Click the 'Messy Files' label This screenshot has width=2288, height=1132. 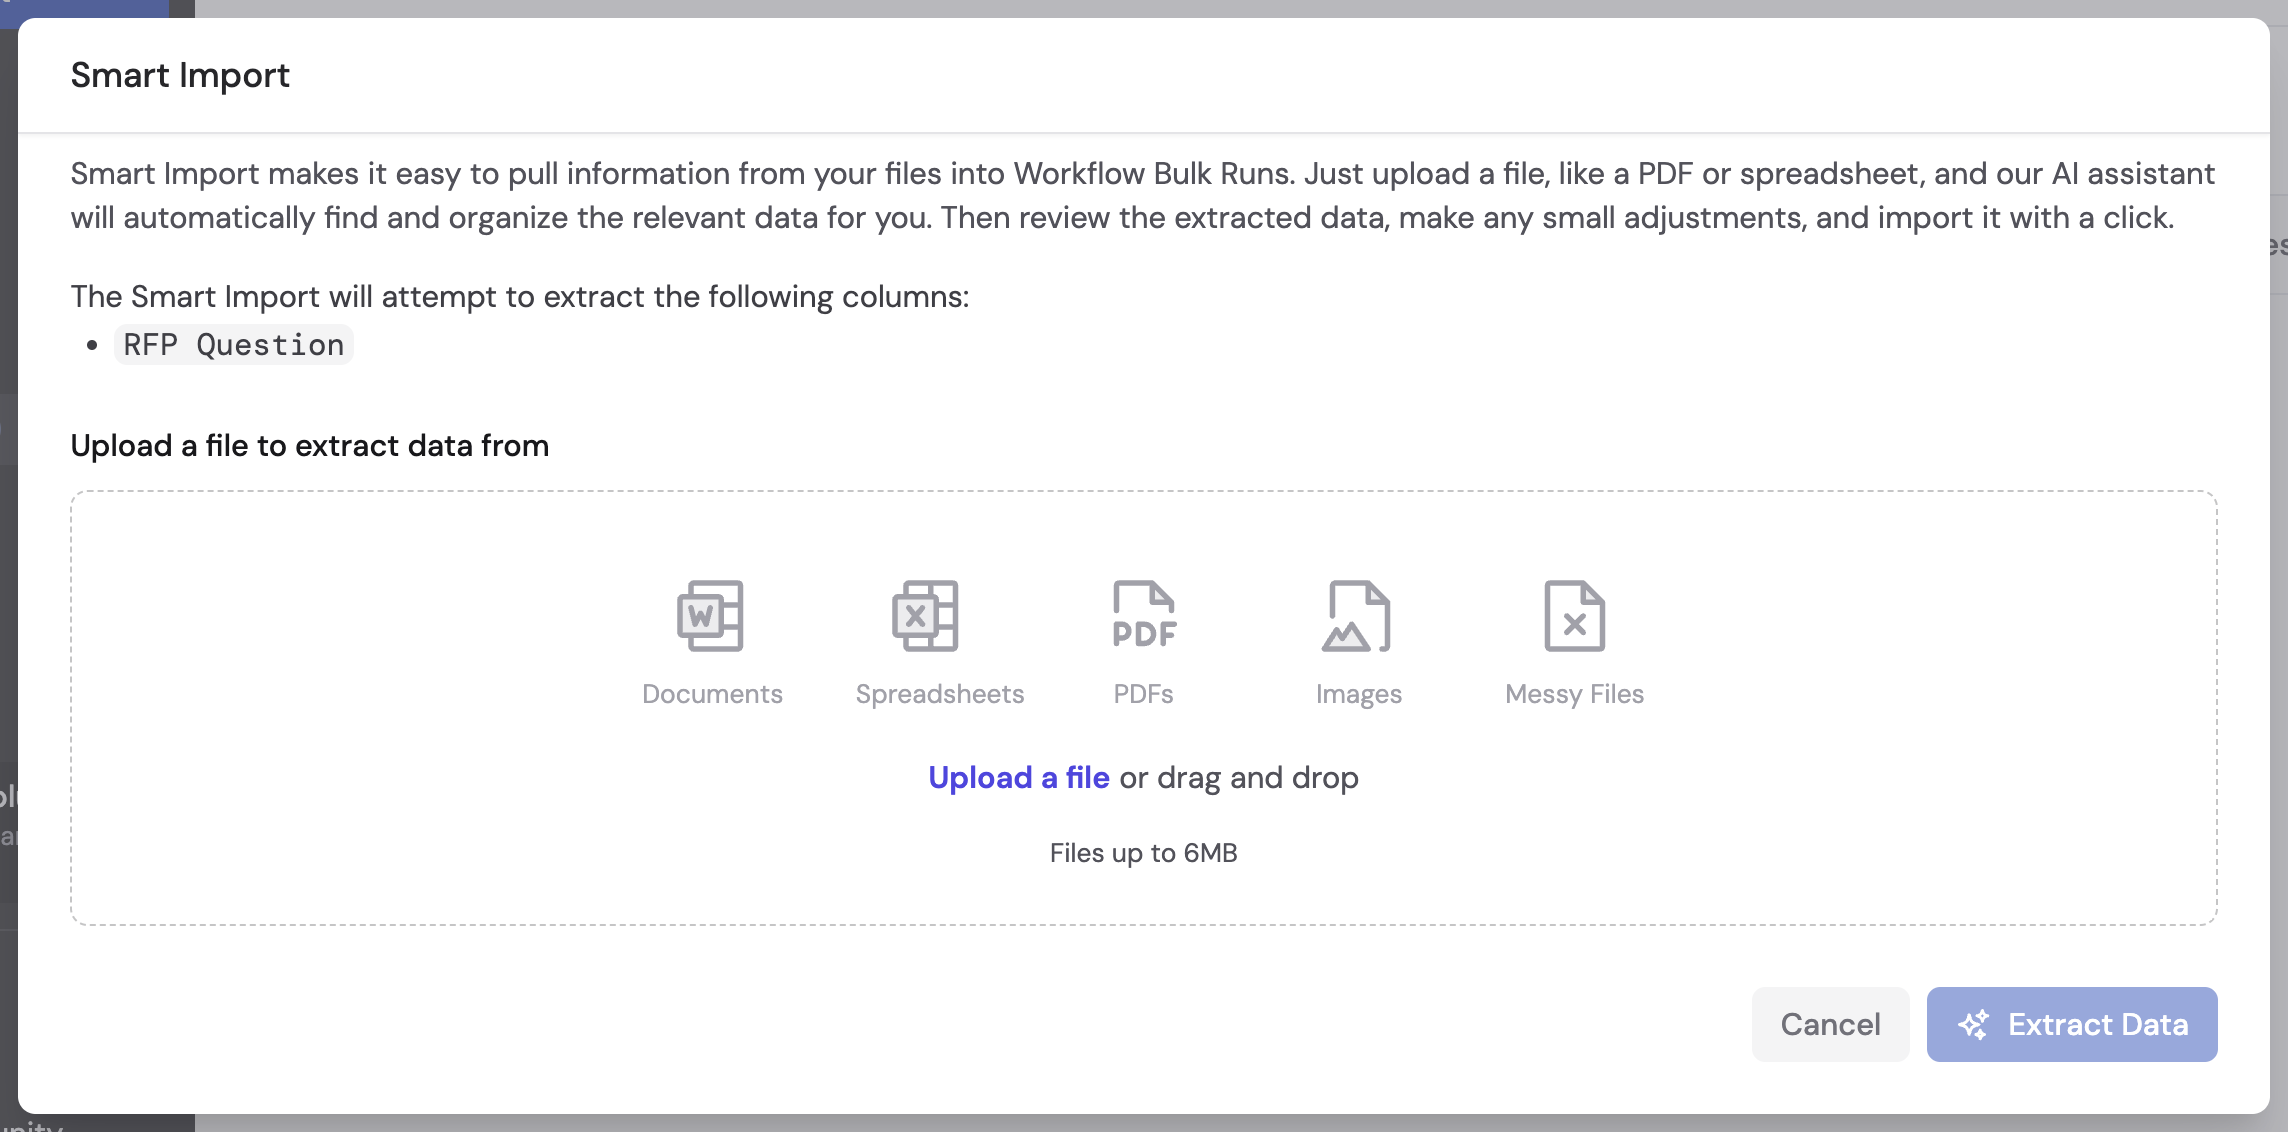pos(1574,694)
